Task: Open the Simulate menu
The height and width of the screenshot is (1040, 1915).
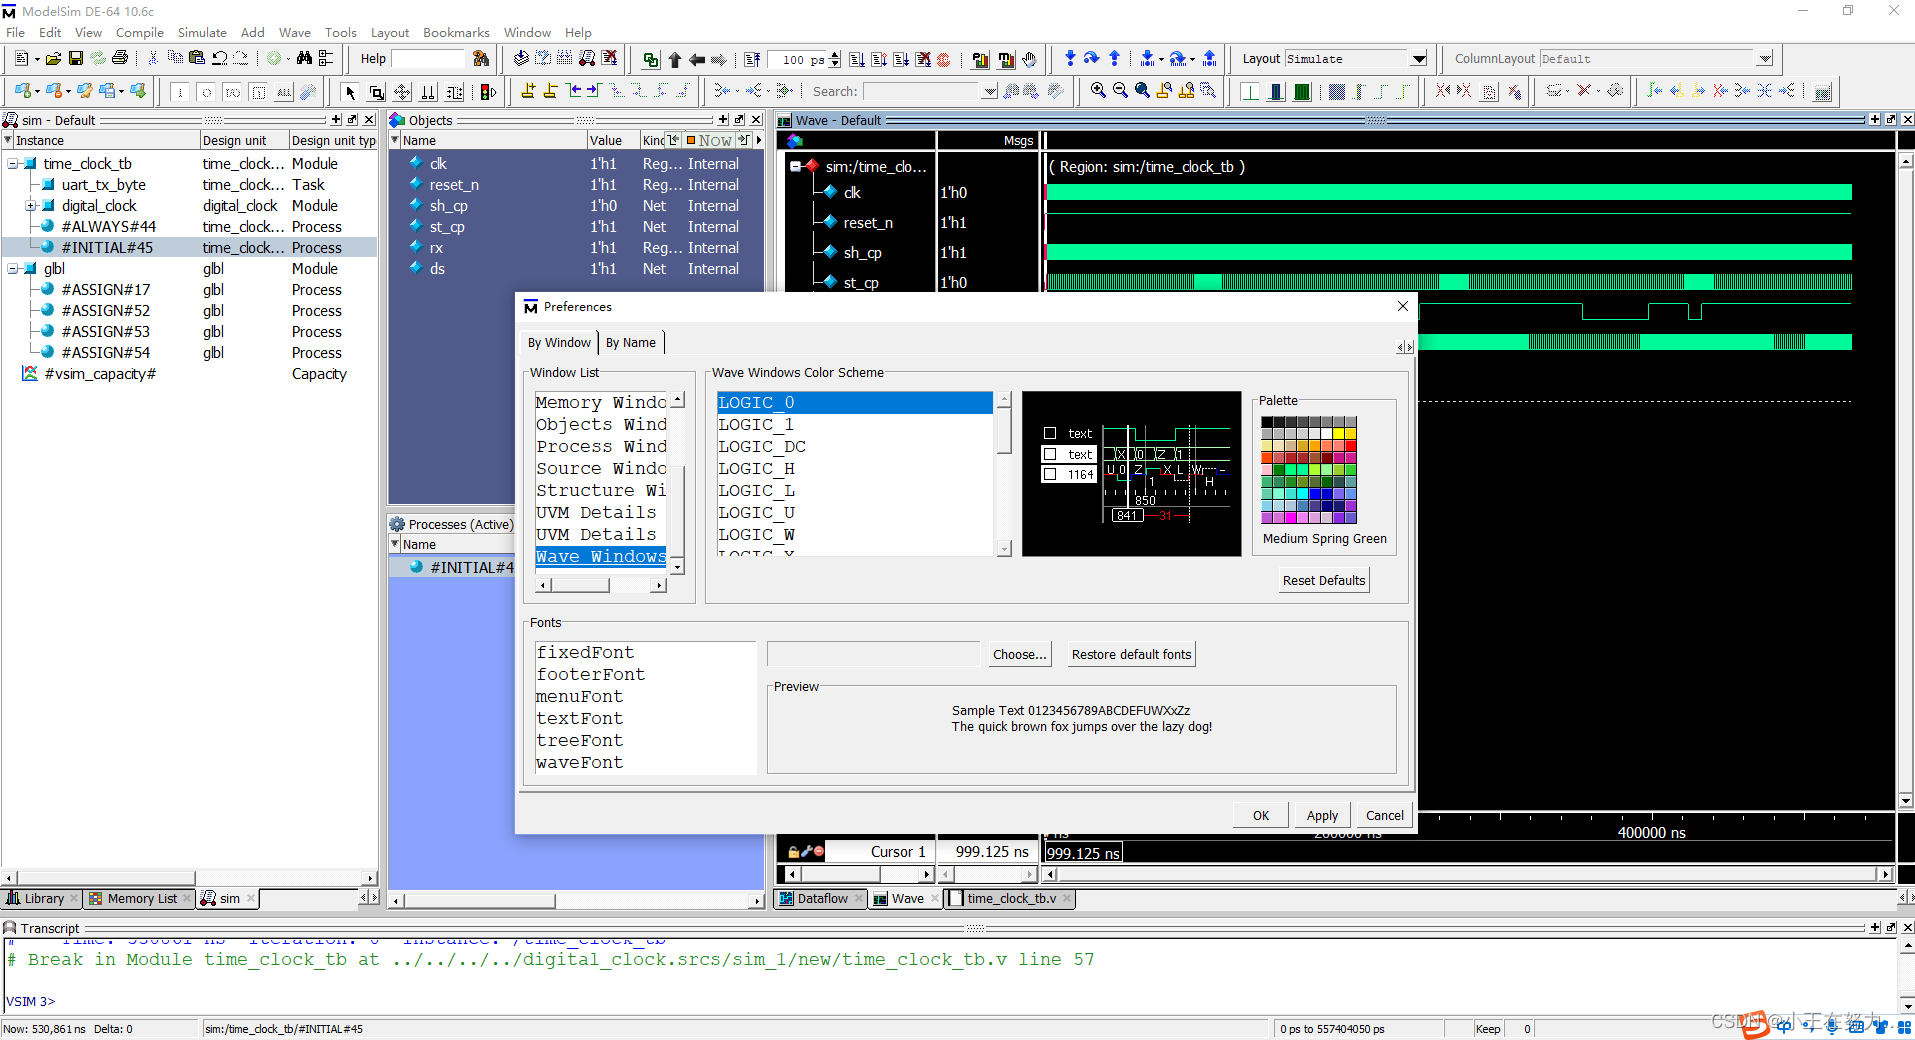Action: pos(202,32)
